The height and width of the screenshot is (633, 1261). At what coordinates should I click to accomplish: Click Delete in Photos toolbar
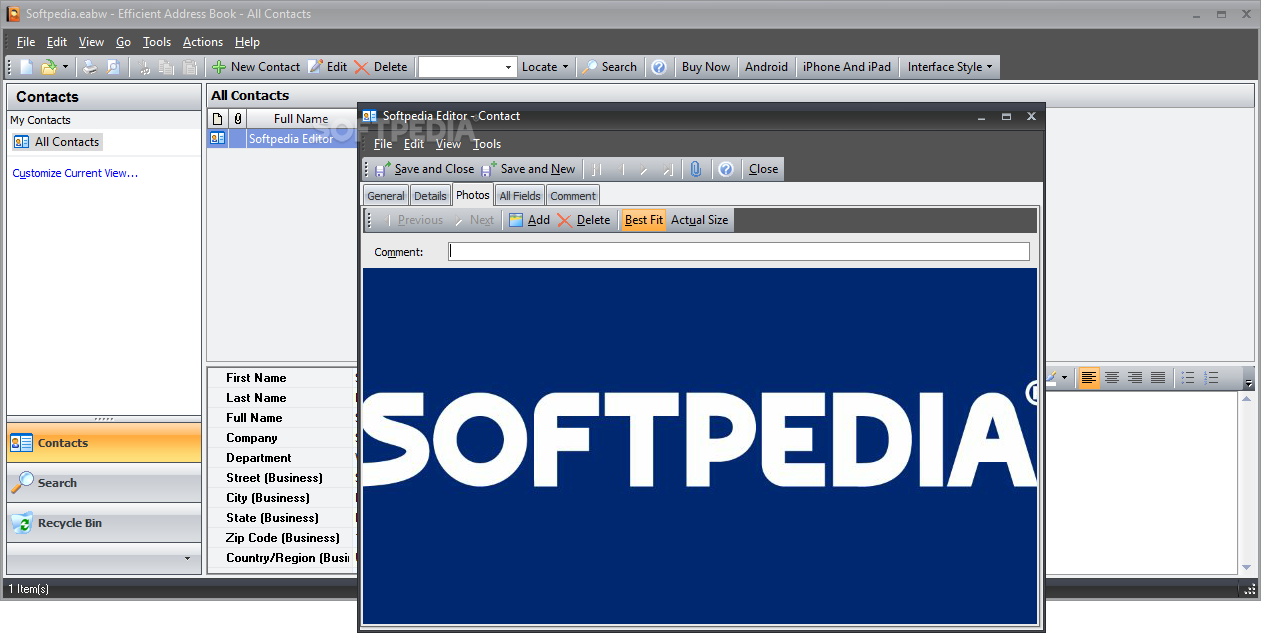point(583,220)
